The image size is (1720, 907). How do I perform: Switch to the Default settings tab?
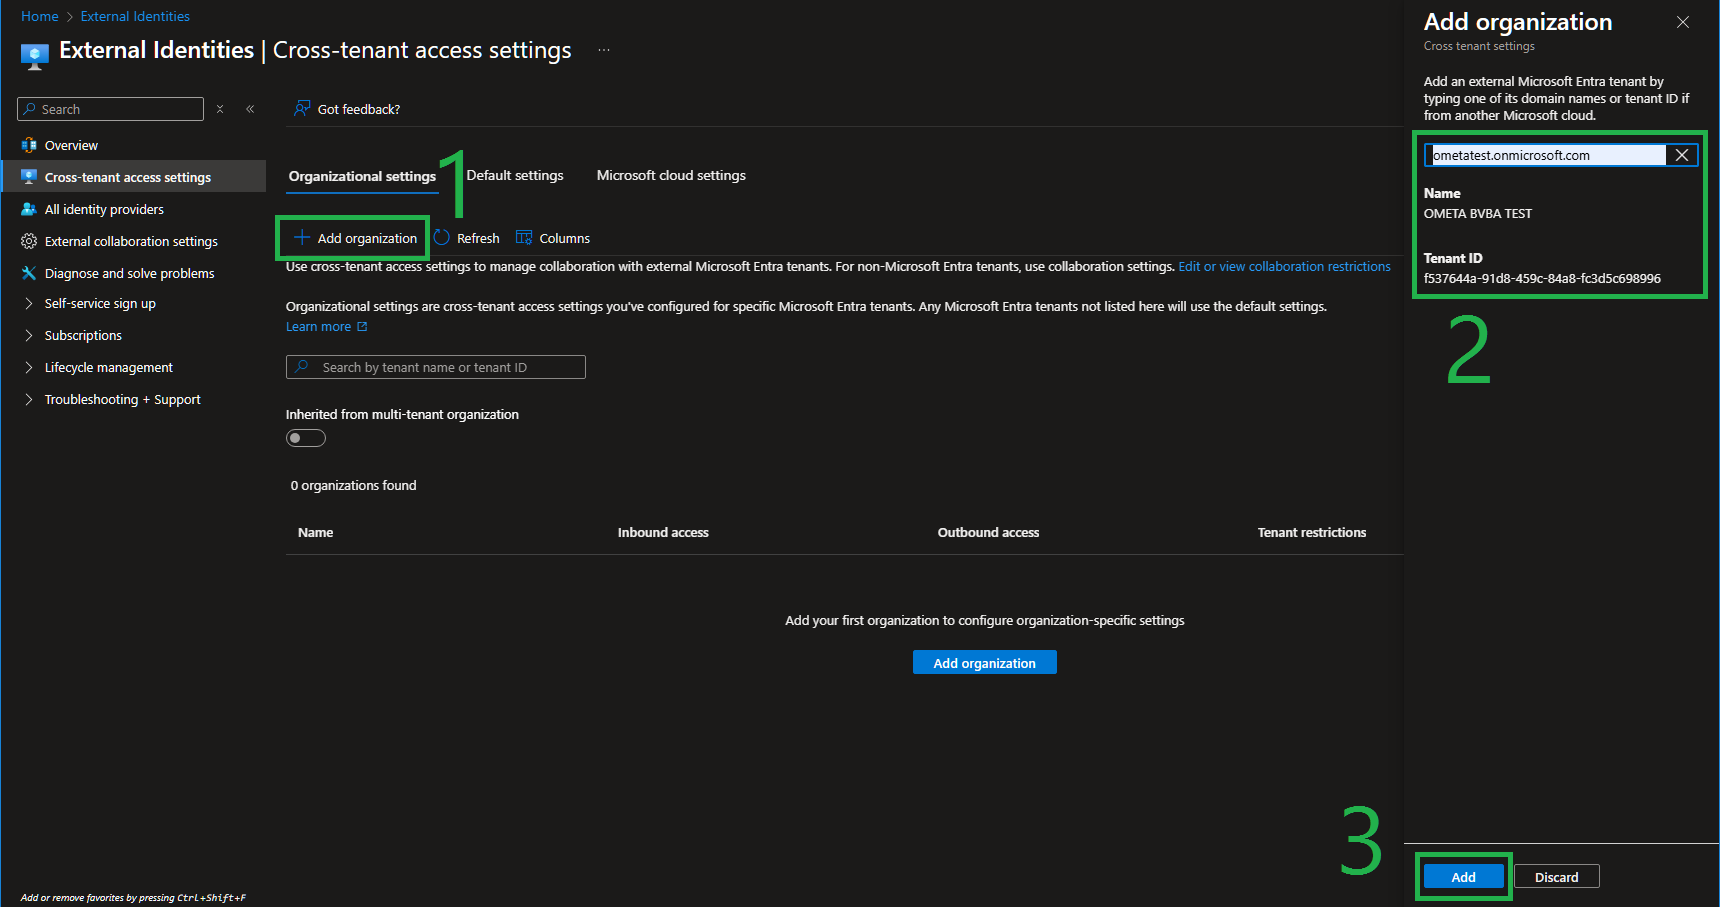515,175
